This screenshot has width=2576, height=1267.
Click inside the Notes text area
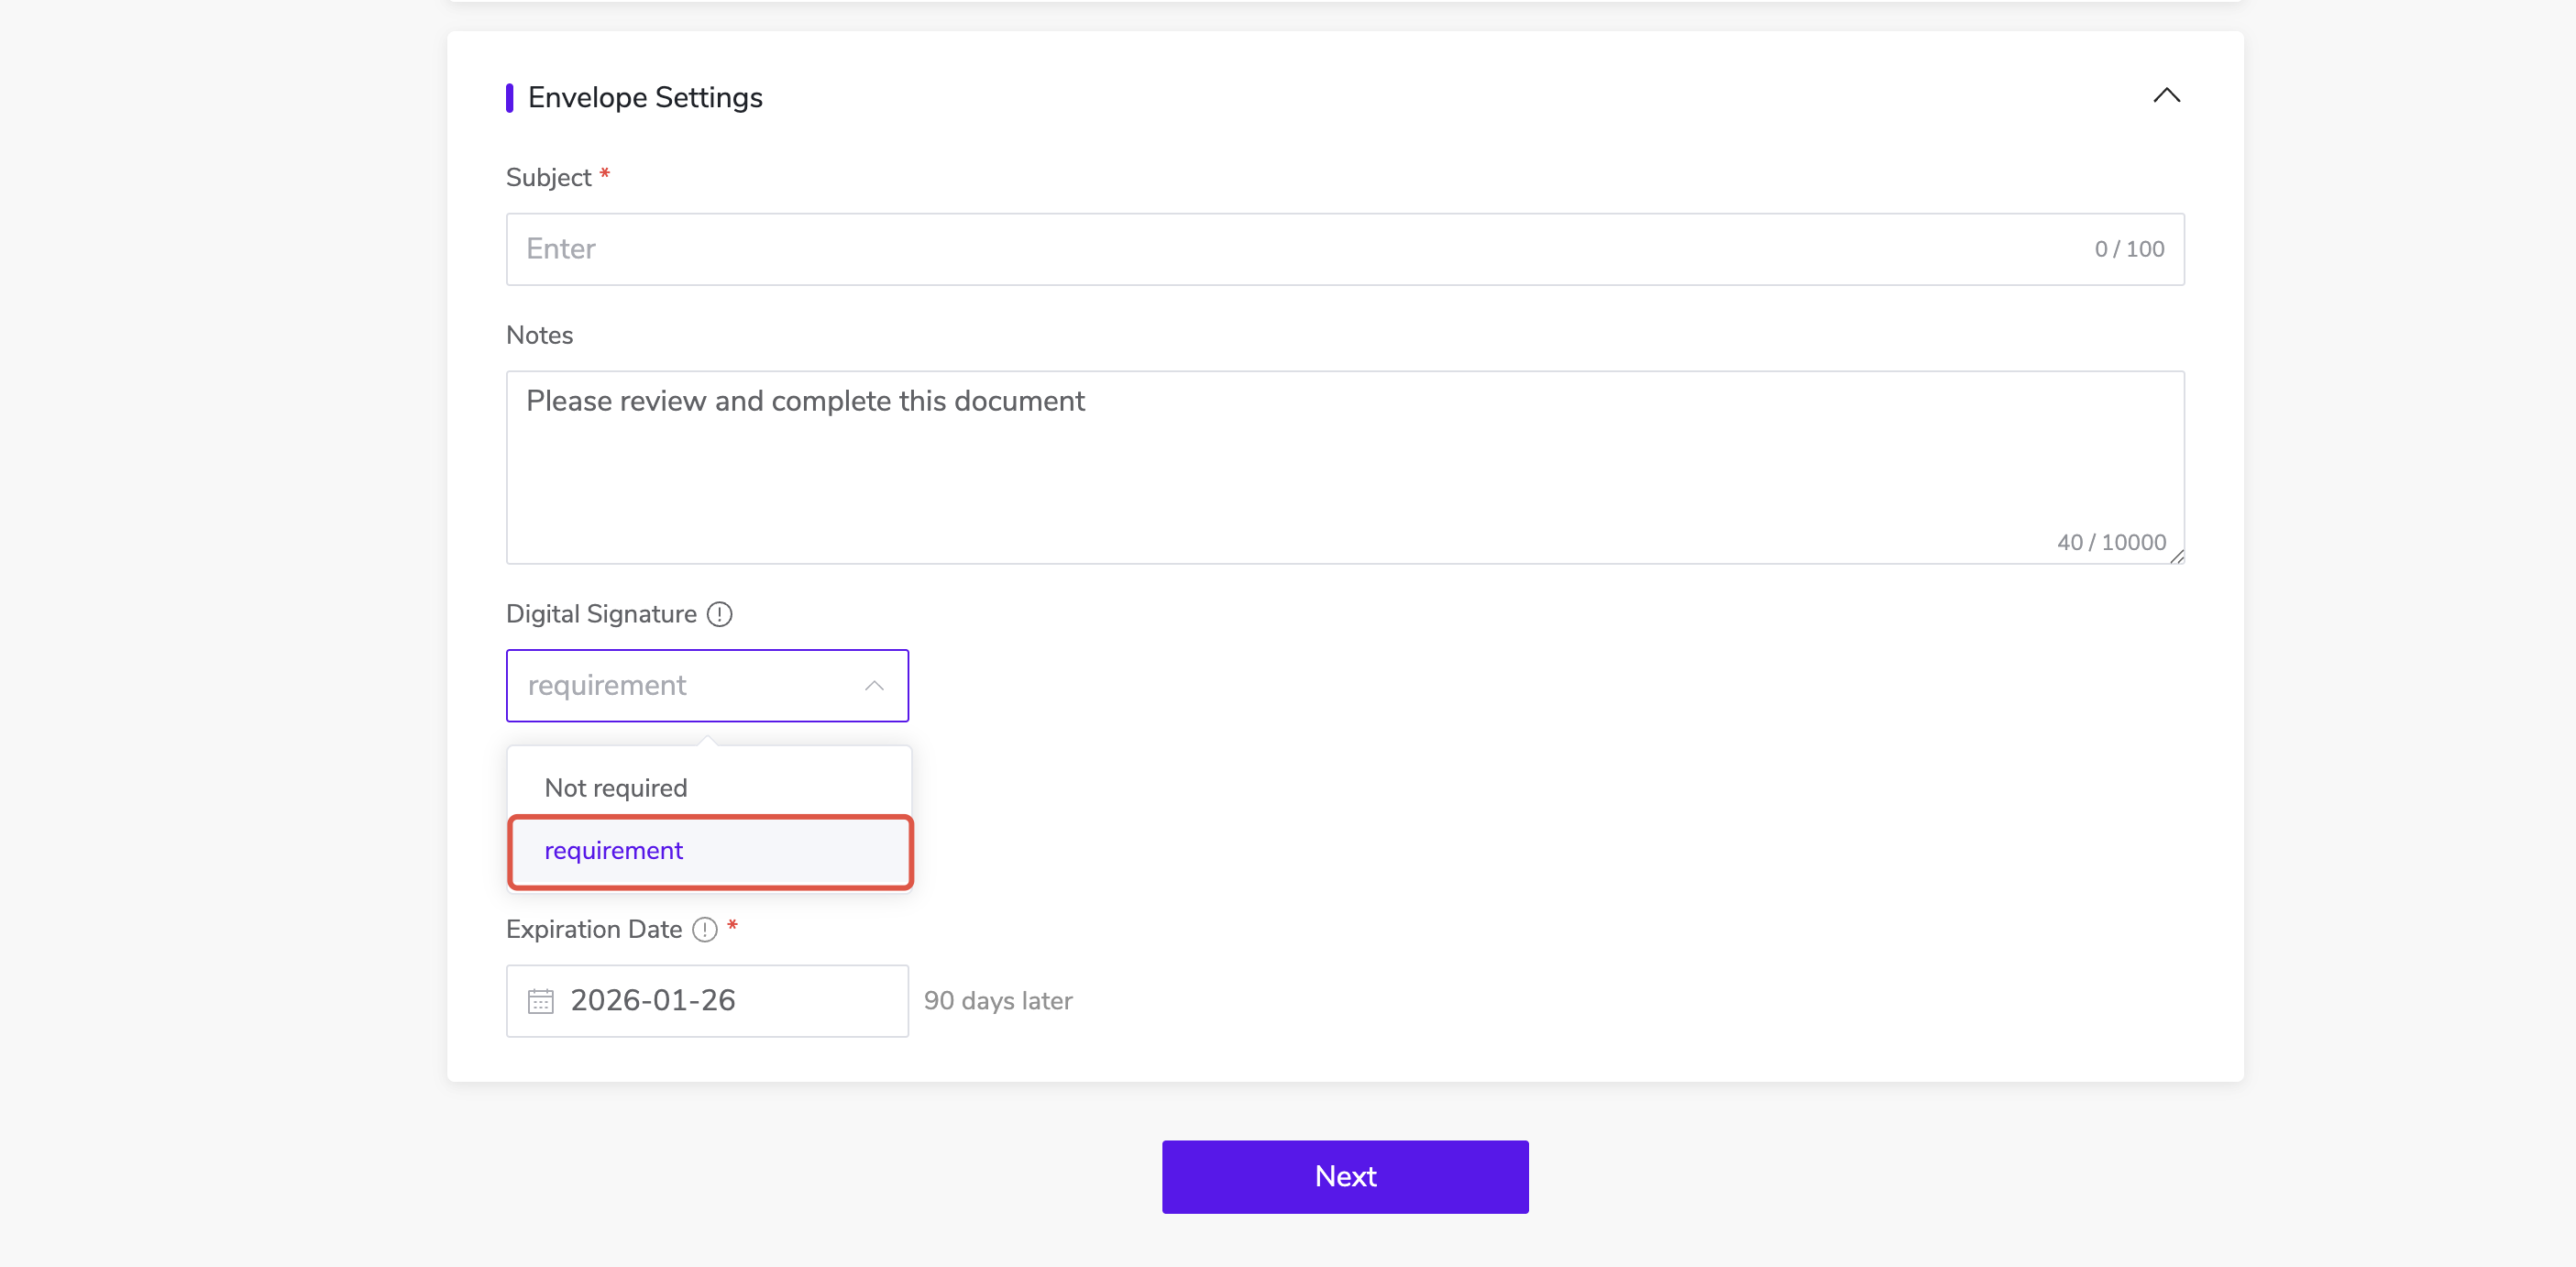point(1300,470)
